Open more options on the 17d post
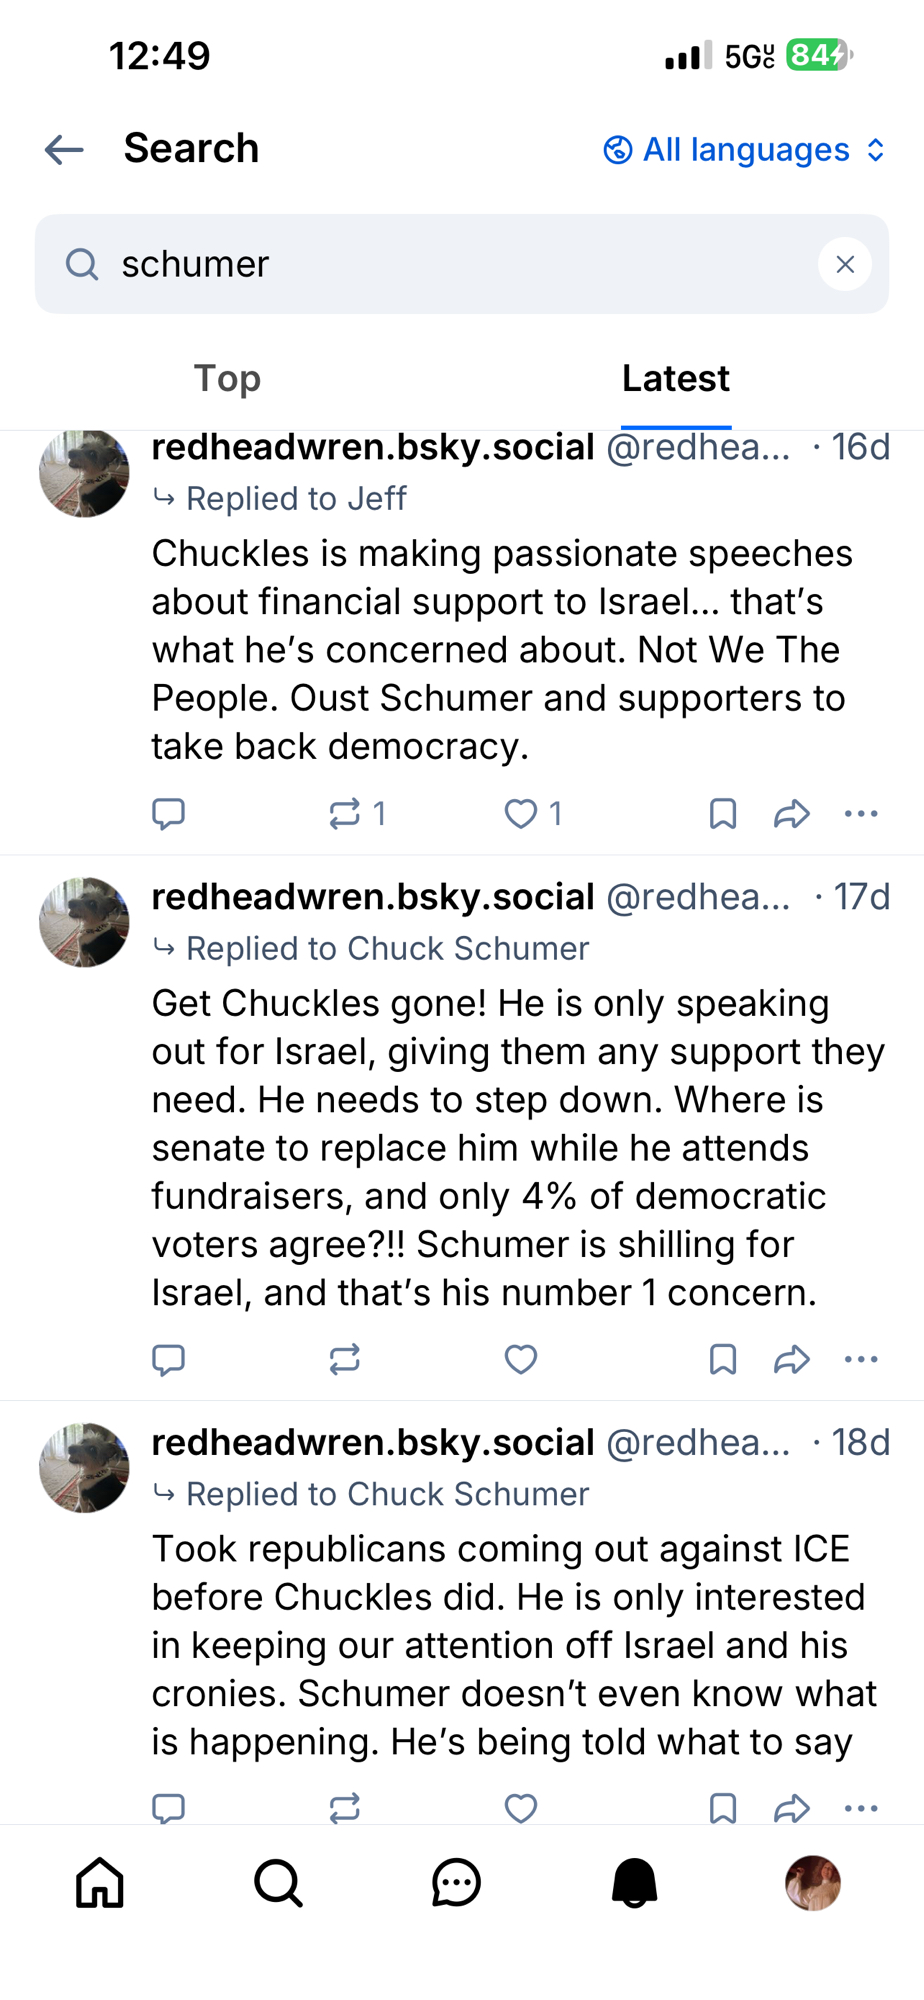This screenshot has height=2000, width=924. pos(861,1360)
